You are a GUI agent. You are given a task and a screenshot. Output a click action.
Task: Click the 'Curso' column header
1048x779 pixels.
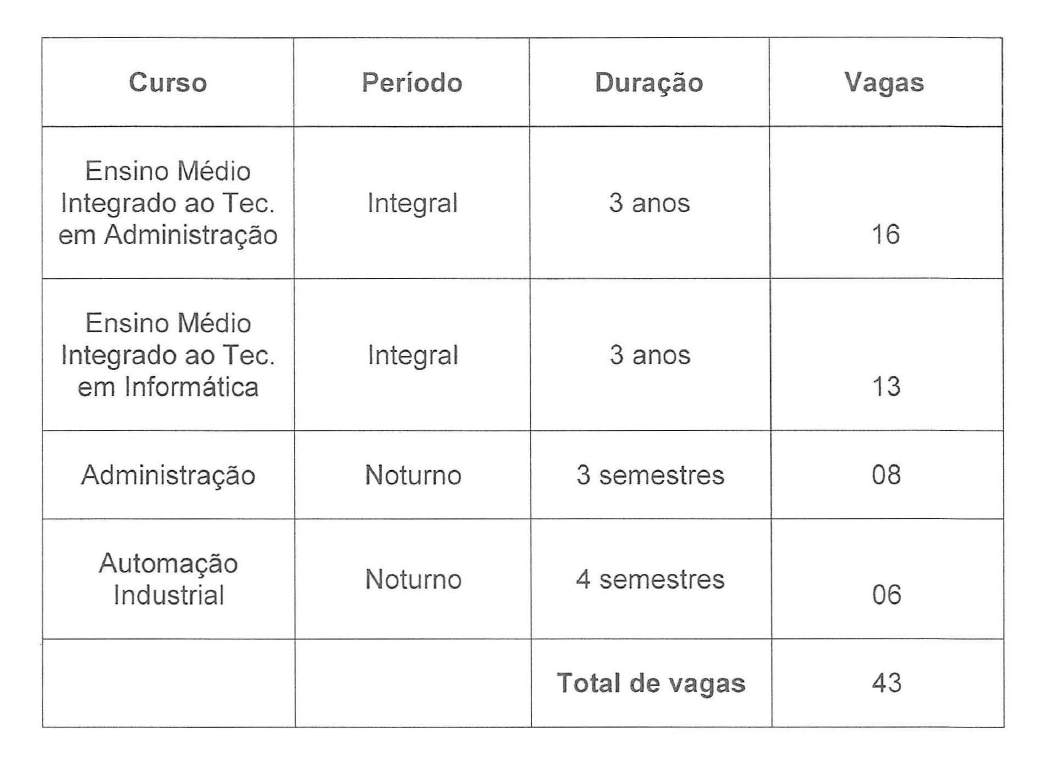(x=167, y=83)
